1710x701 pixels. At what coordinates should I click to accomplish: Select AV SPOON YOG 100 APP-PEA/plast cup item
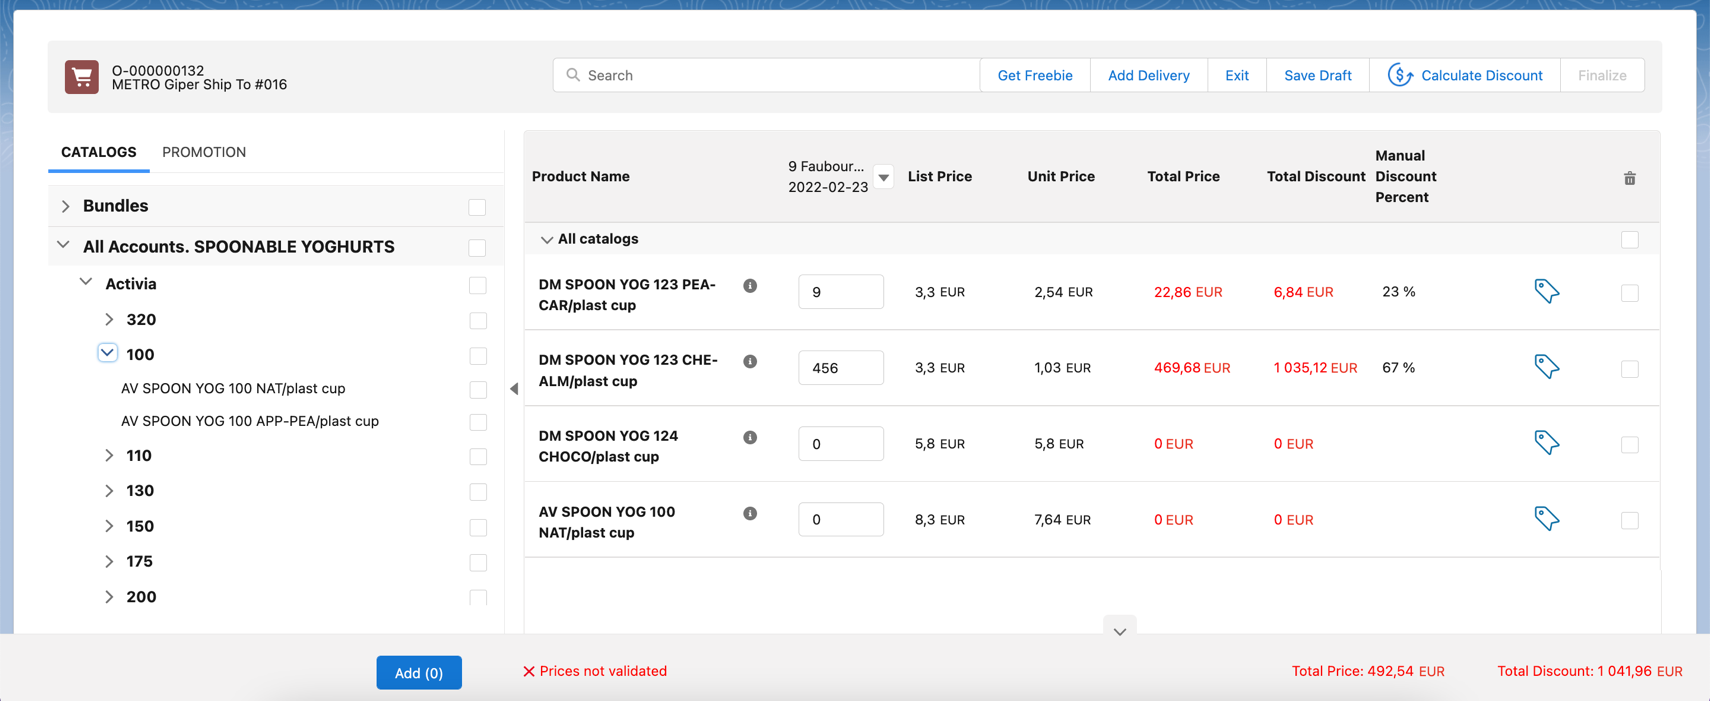pyautogui.click(x=250, y=421)
